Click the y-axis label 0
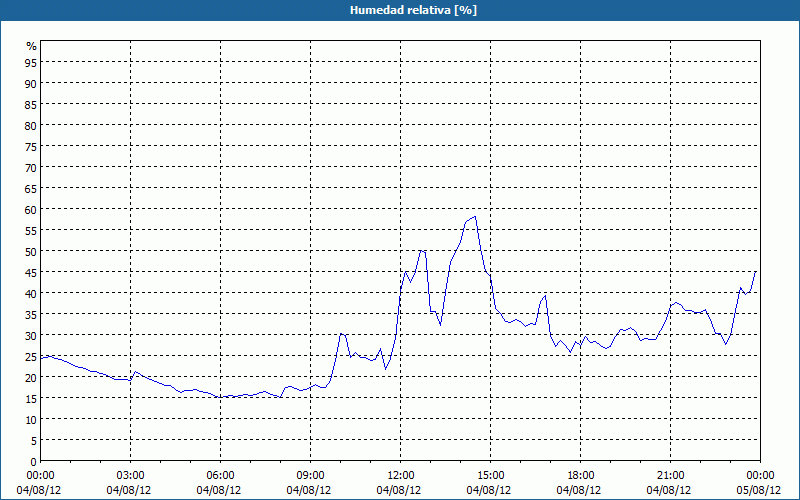Screen dimensions: 800x500 pyautogui.click(x=34, y=462)
